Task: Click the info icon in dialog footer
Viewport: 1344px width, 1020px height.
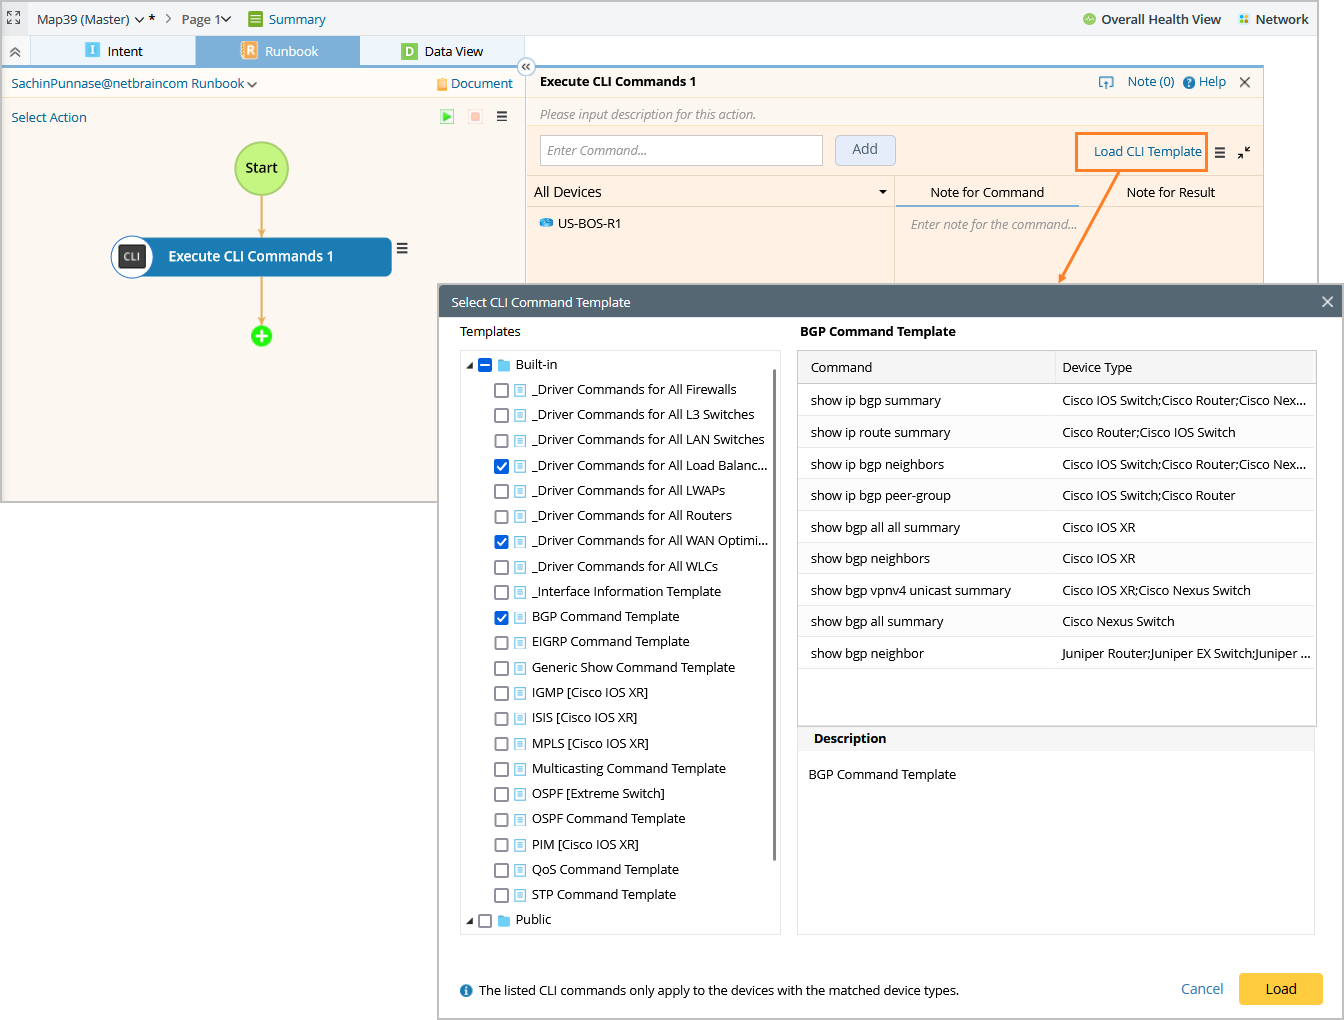Action: [x=466, y=991]
